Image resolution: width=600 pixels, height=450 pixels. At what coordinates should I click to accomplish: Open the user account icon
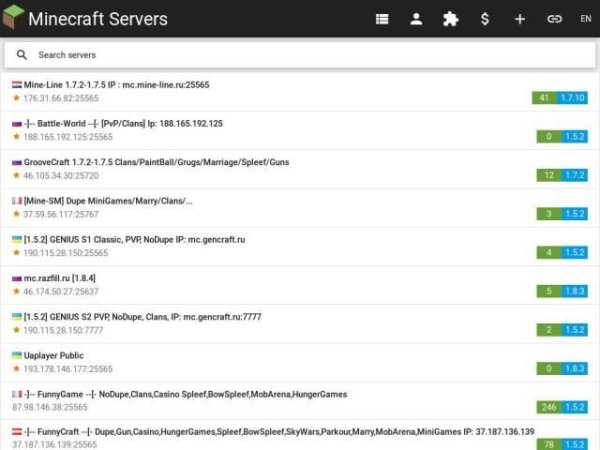[416, 19]
